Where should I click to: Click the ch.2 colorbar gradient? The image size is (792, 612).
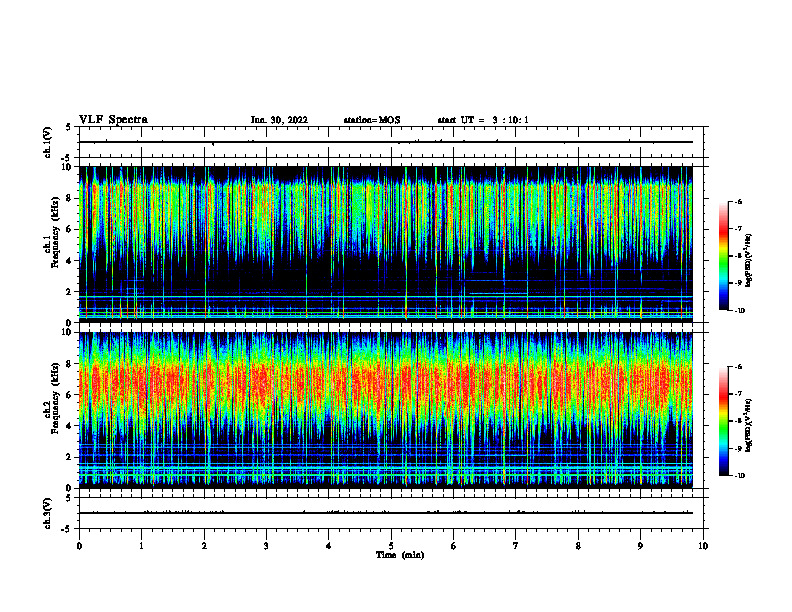[723, 421]
